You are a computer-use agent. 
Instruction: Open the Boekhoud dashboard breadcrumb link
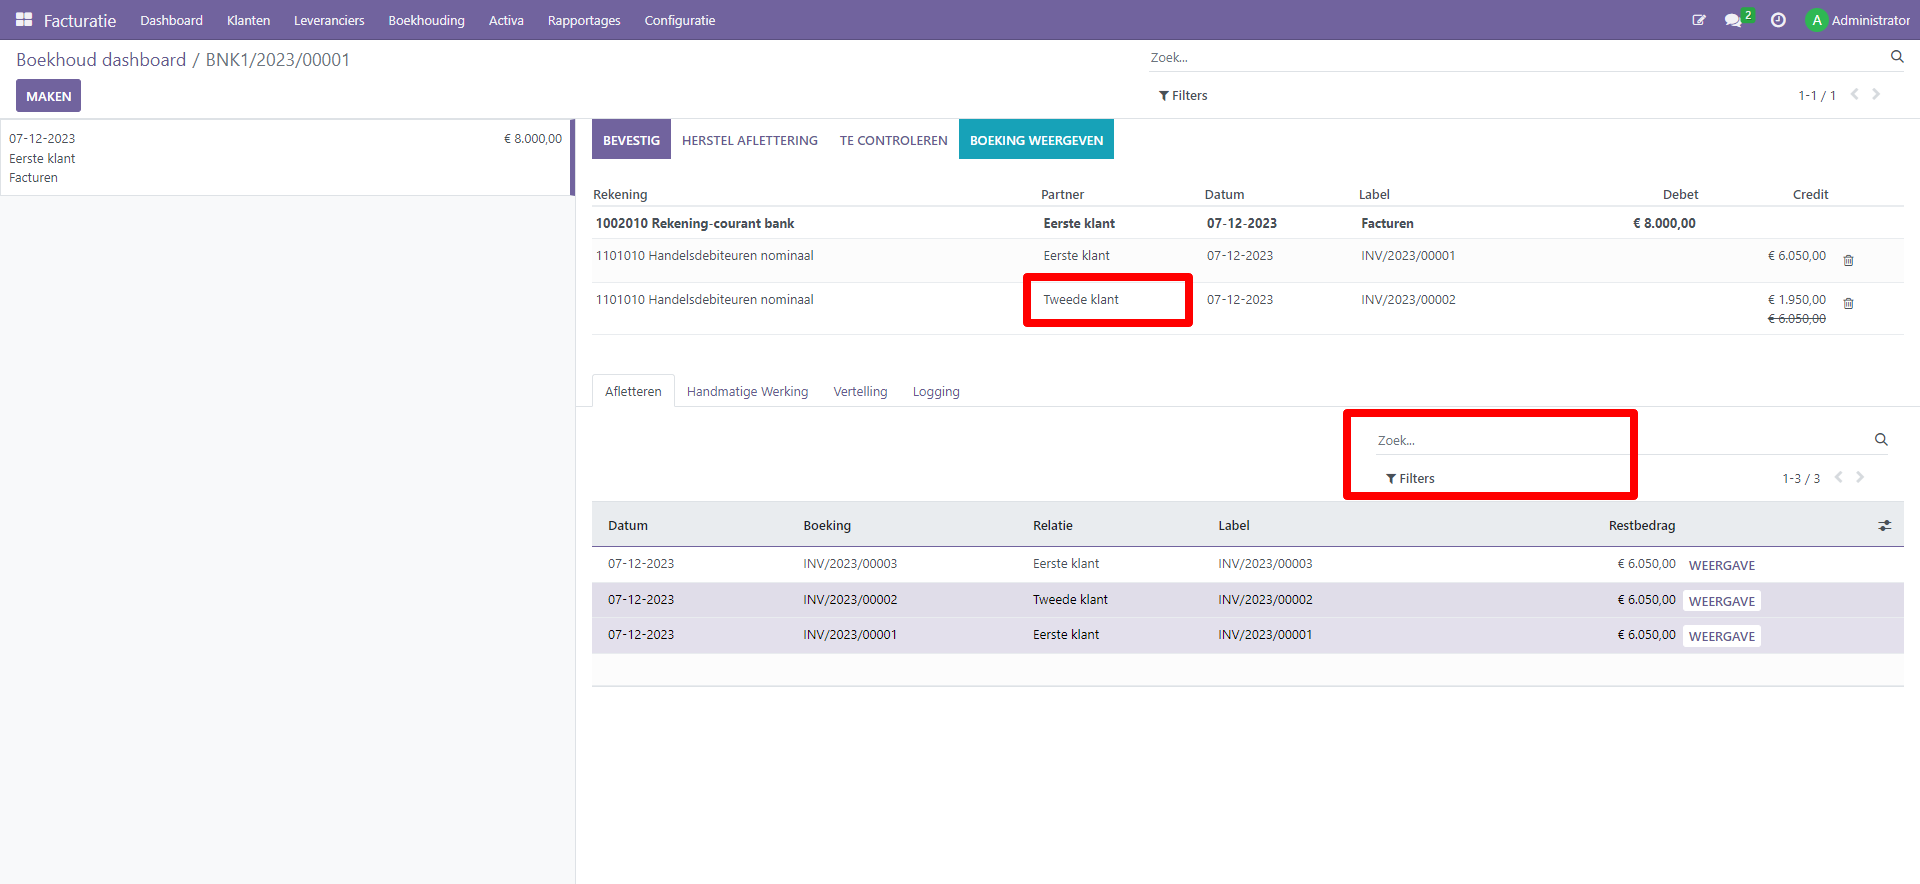tap(101, 60)
